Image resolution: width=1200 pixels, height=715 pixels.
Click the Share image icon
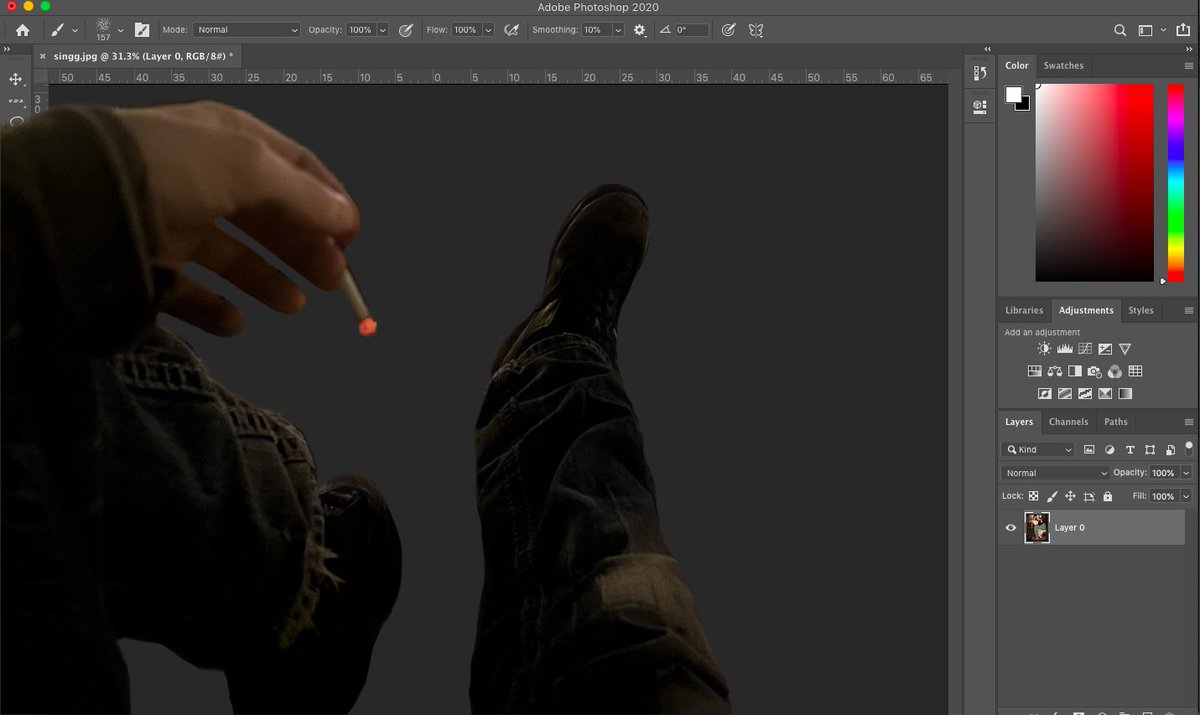1184,30
